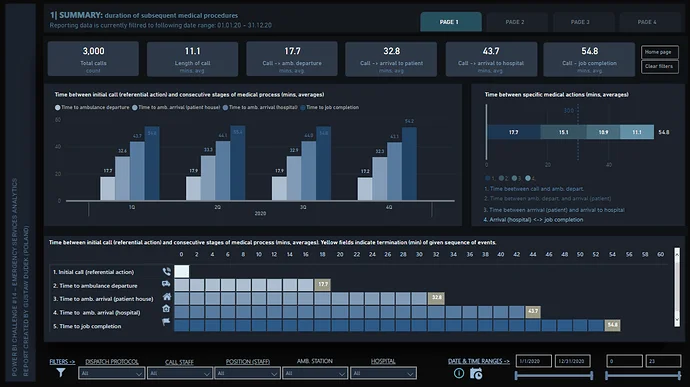Switch to the PAGE 1 tab
690x387 pixels.
click(451, 22)
